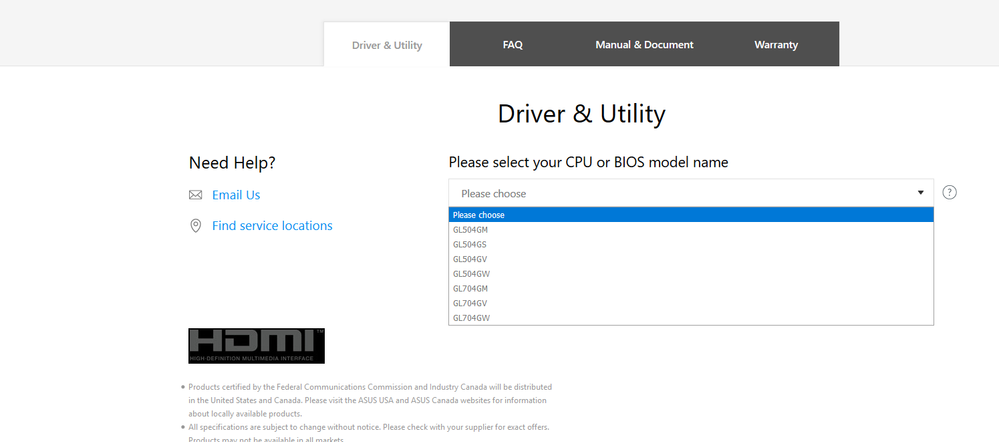Open the Manual & Document tab
This screenshot has width=999, height=442.
644,45
